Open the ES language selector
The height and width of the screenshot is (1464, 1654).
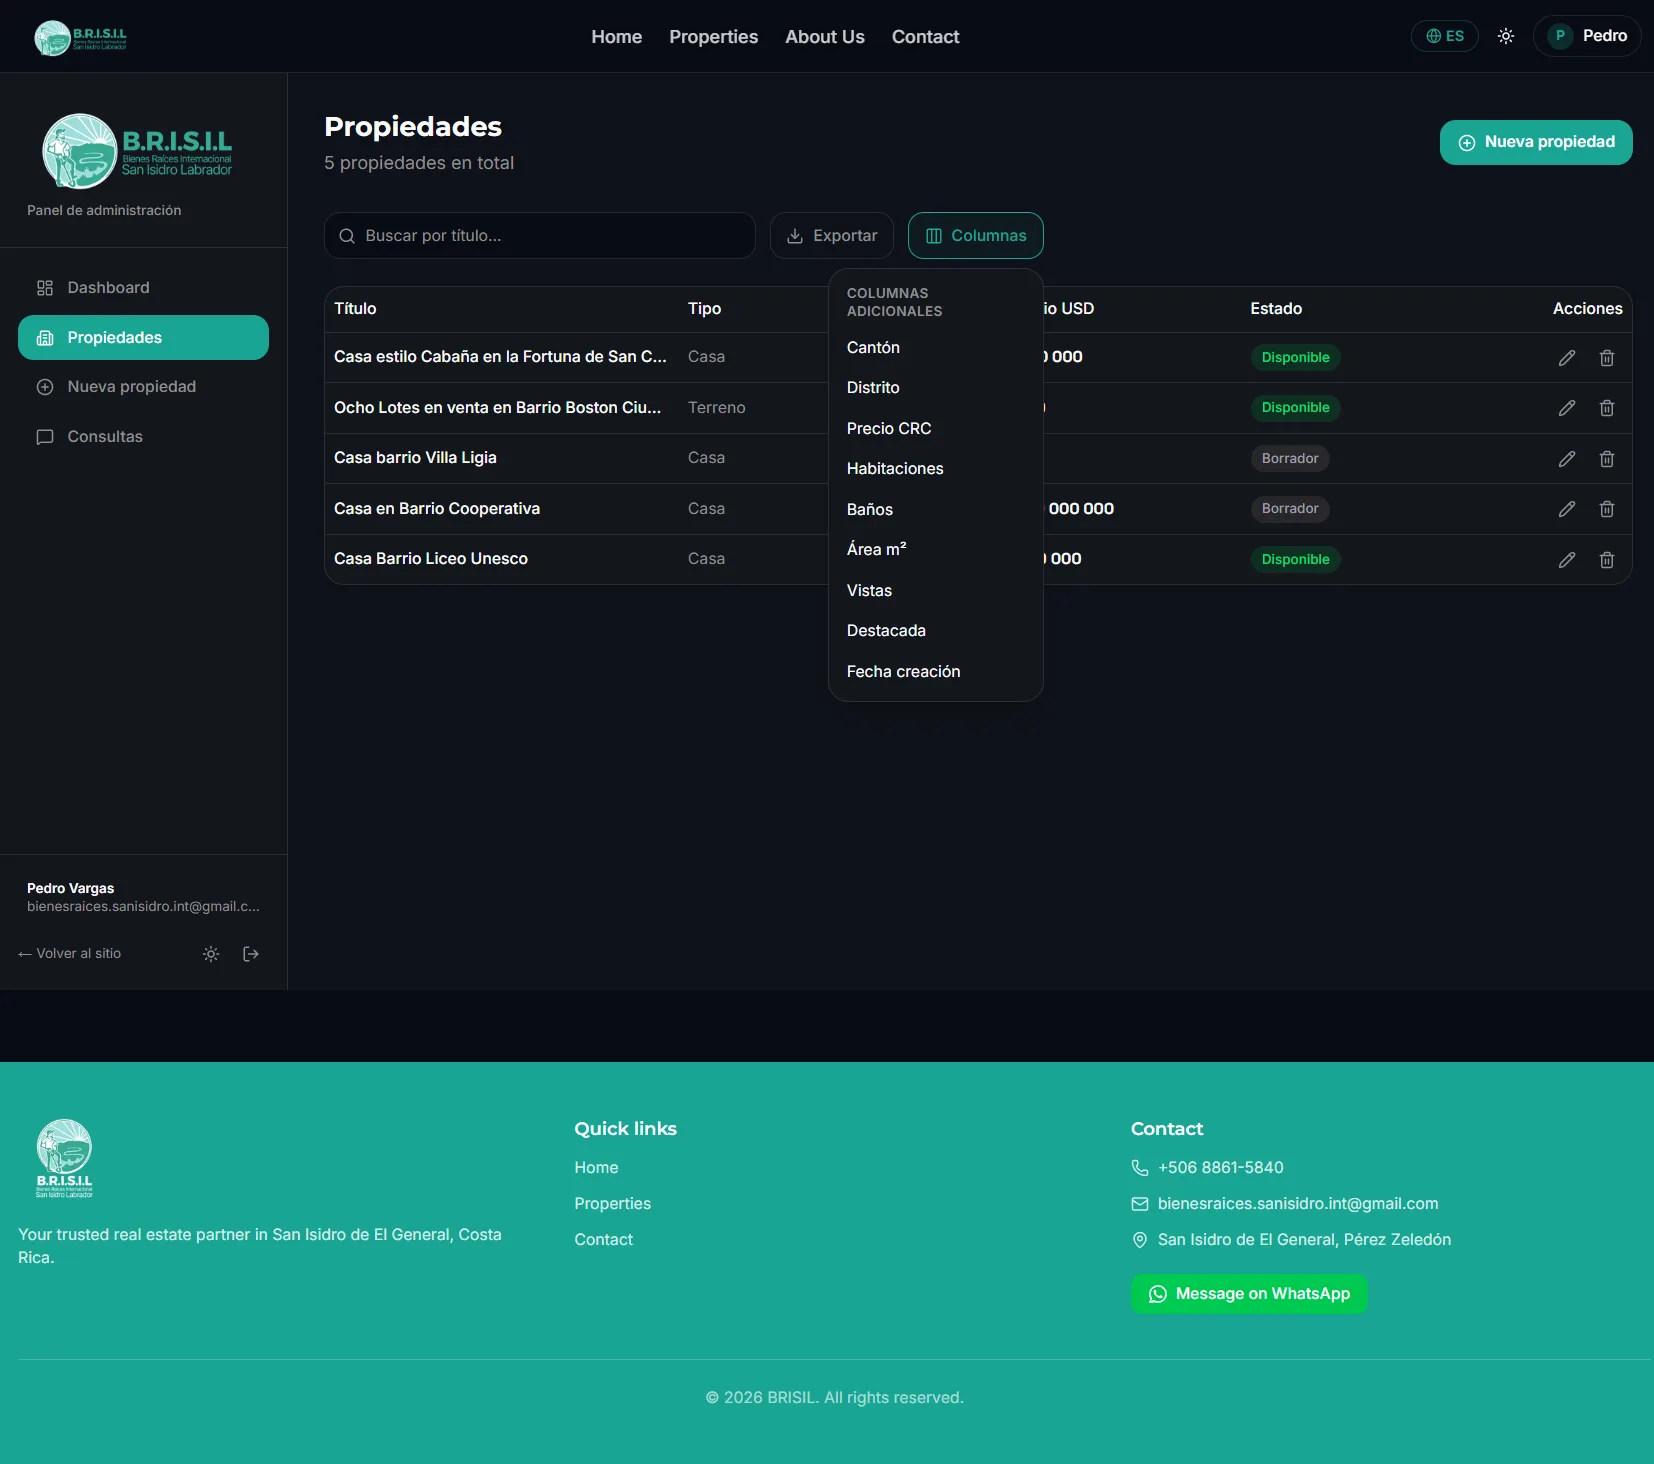pos(1444,36)
